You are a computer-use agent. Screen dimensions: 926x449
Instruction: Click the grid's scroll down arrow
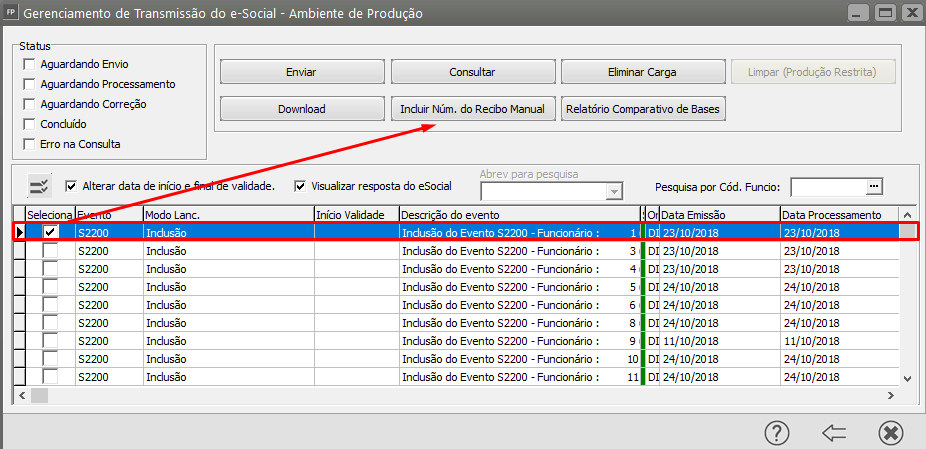[x=908, y=378]
